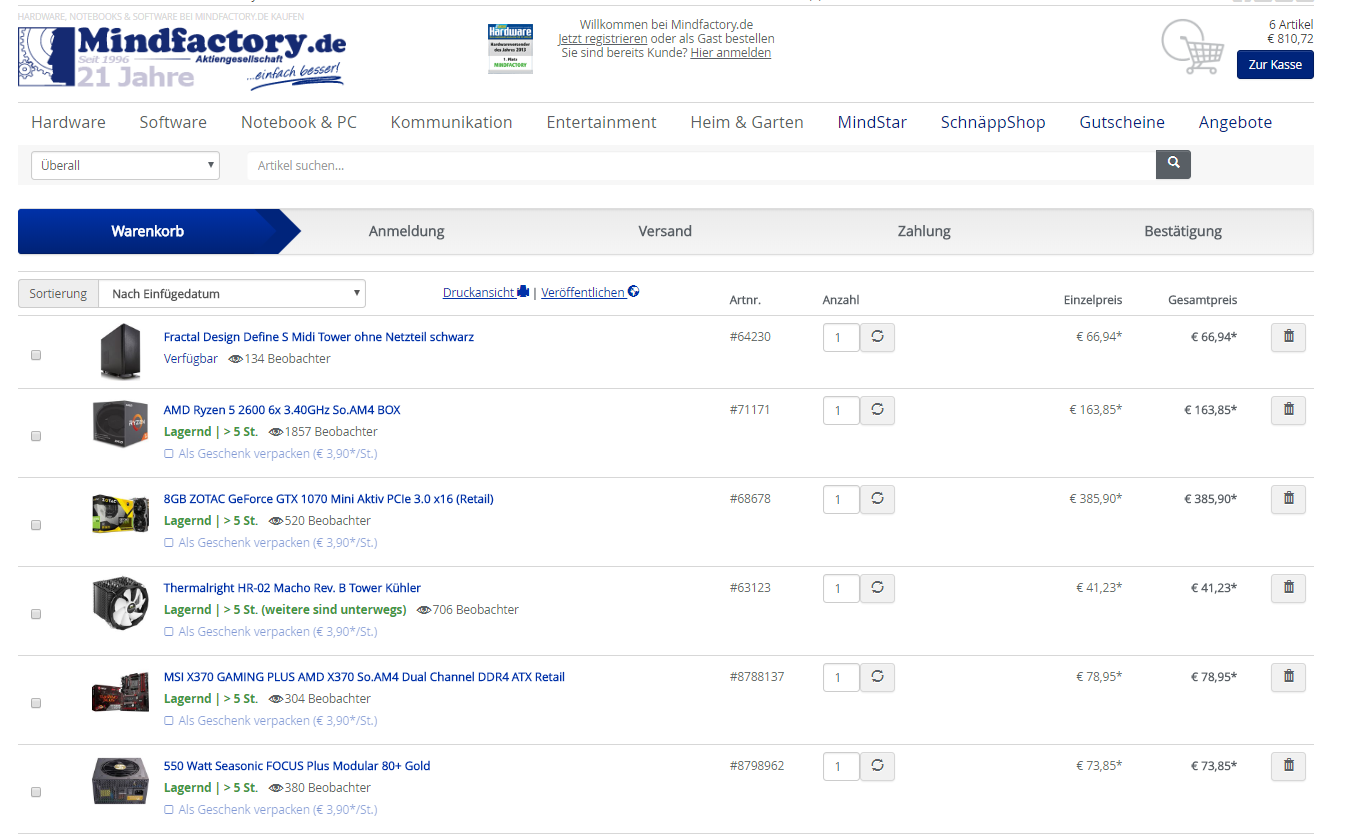Open MSI X370 GAMING PLUS product link
Viewport: 1359px width, 836px height.
pos(364,677)
